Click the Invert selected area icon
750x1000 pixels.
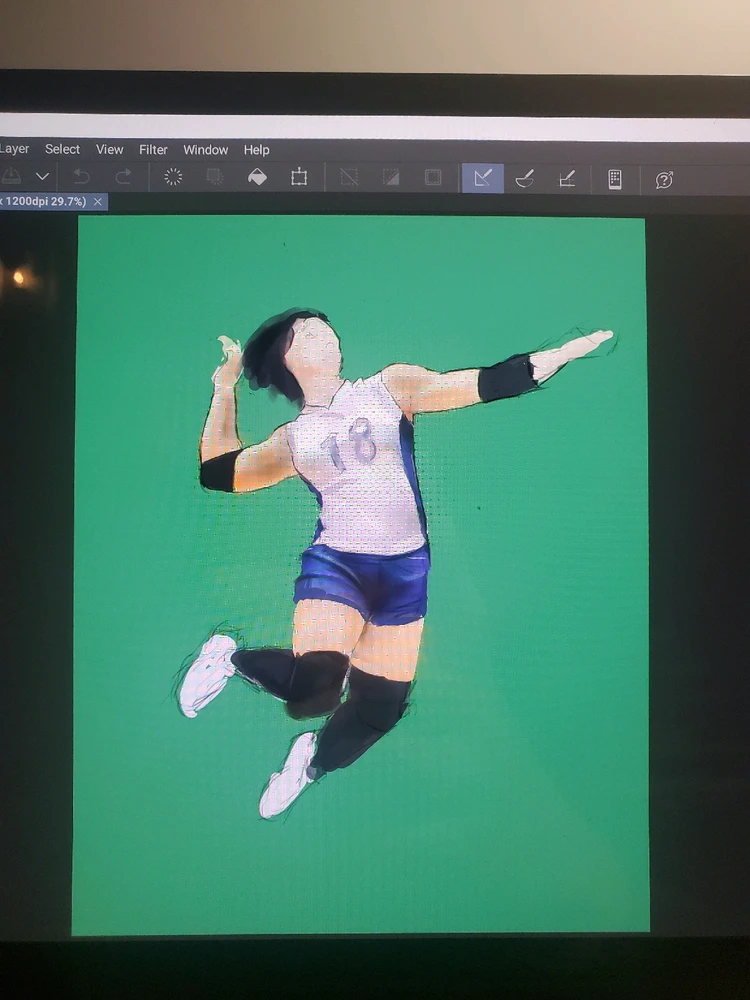(x=391, y=177)
